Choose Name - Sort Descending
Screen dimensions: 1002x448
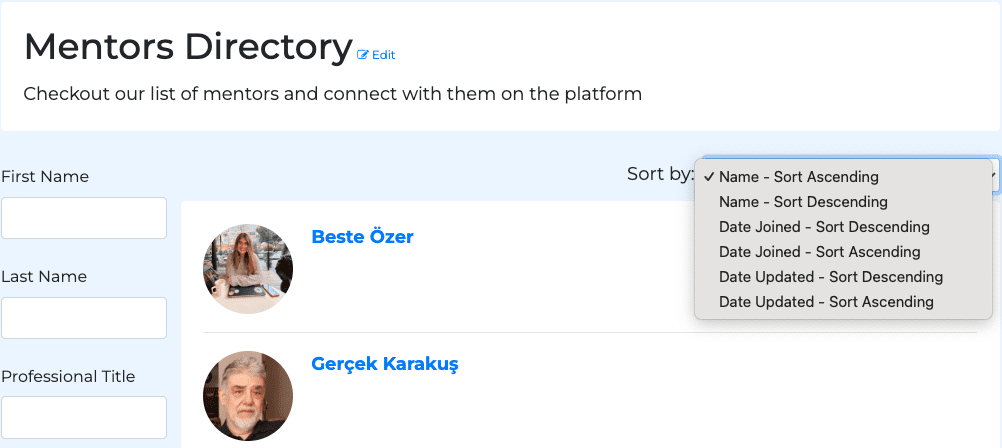tap(803, 202)
